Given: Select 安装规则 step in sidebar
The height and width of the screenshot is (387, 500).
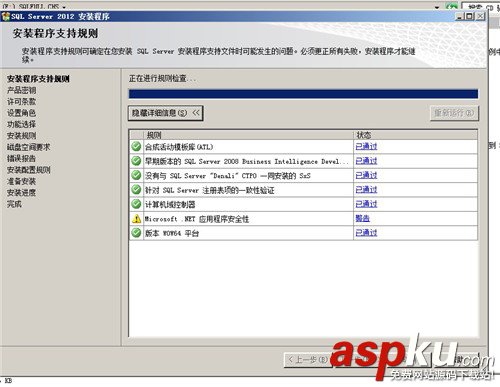Looking at the screenshot, I should click(x=21, y=136).
